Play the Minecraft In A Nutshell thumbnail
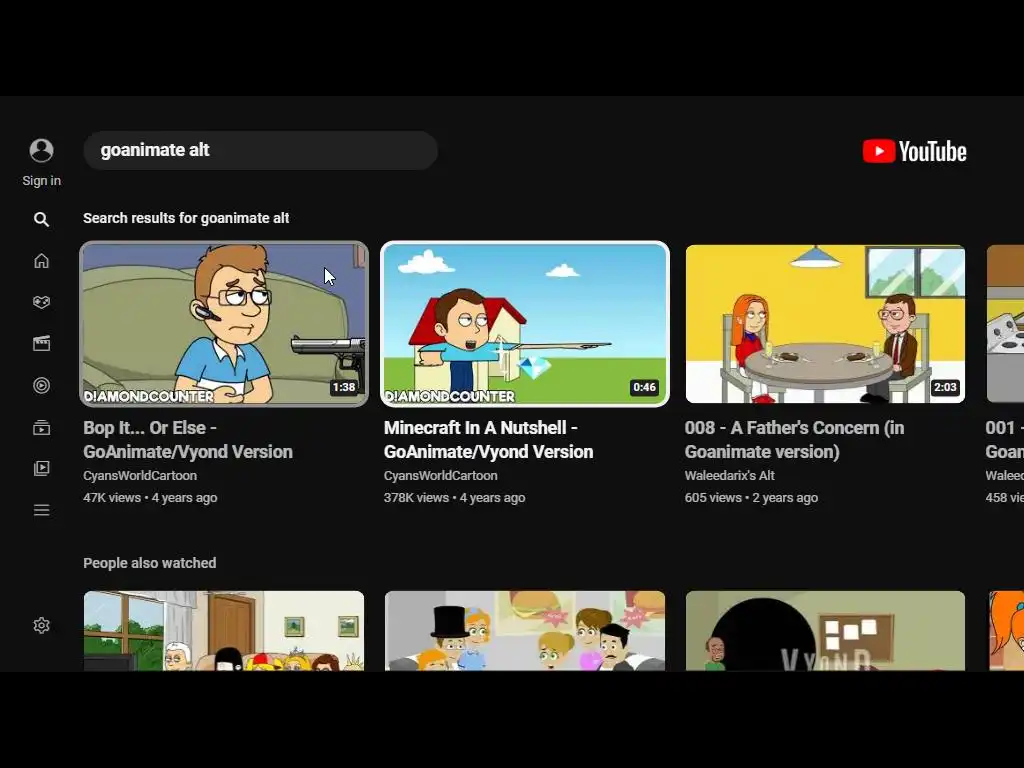Viewport: 1024px width, 768px height. [x=524, y=324]
